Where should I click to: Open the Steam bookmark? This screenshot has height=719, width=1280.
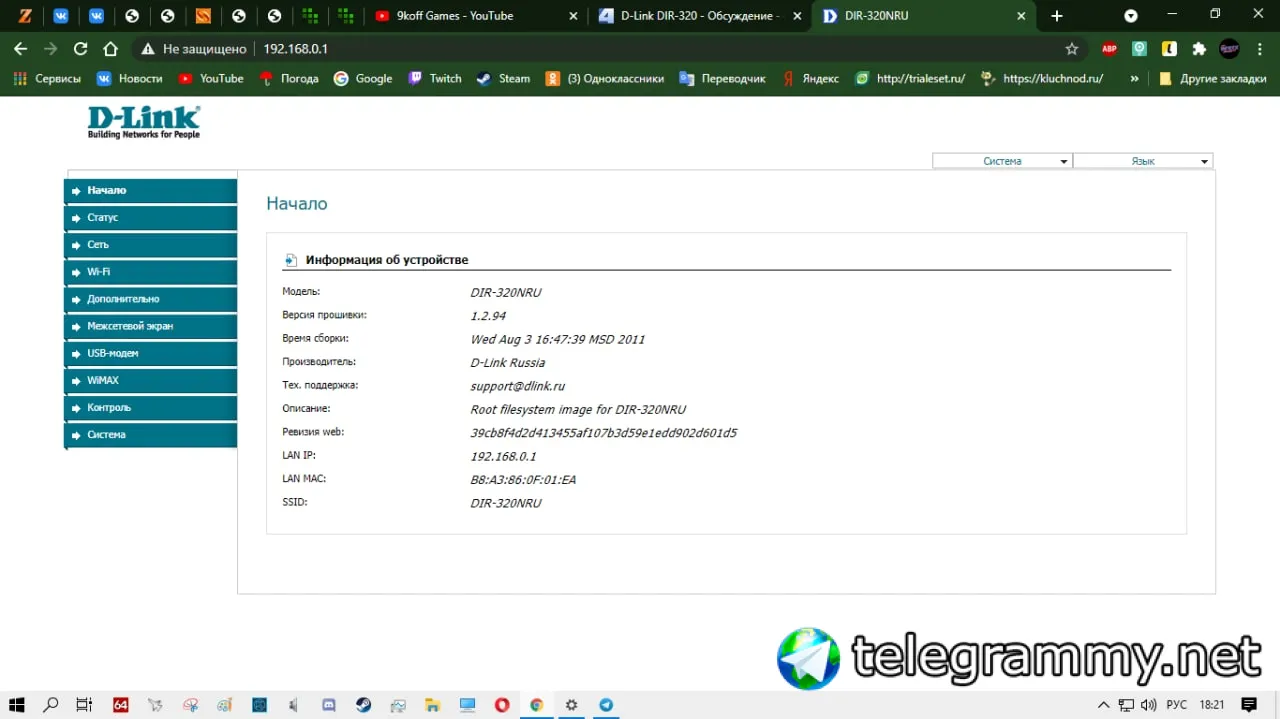point(503,78)
